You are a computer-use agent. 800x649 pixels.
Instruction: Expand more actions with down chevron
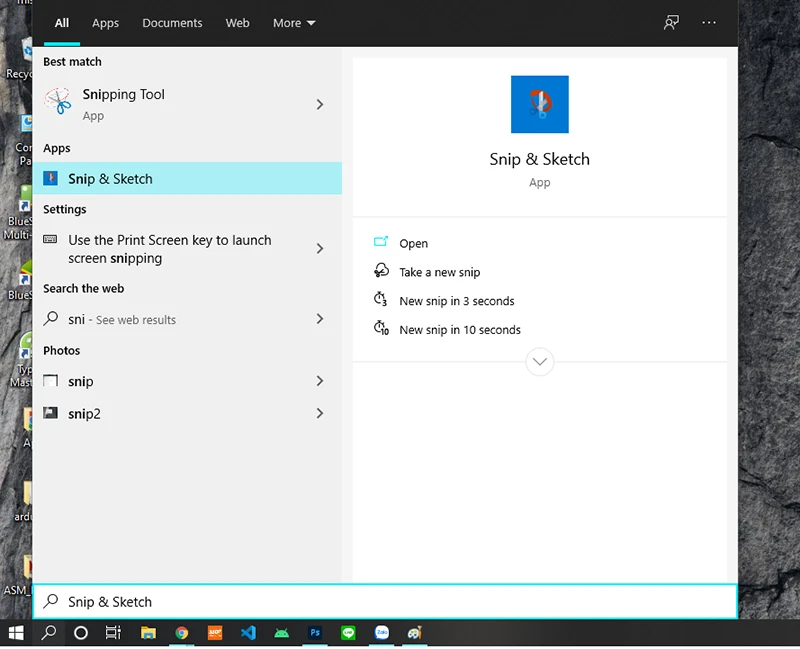coord(539,361)
